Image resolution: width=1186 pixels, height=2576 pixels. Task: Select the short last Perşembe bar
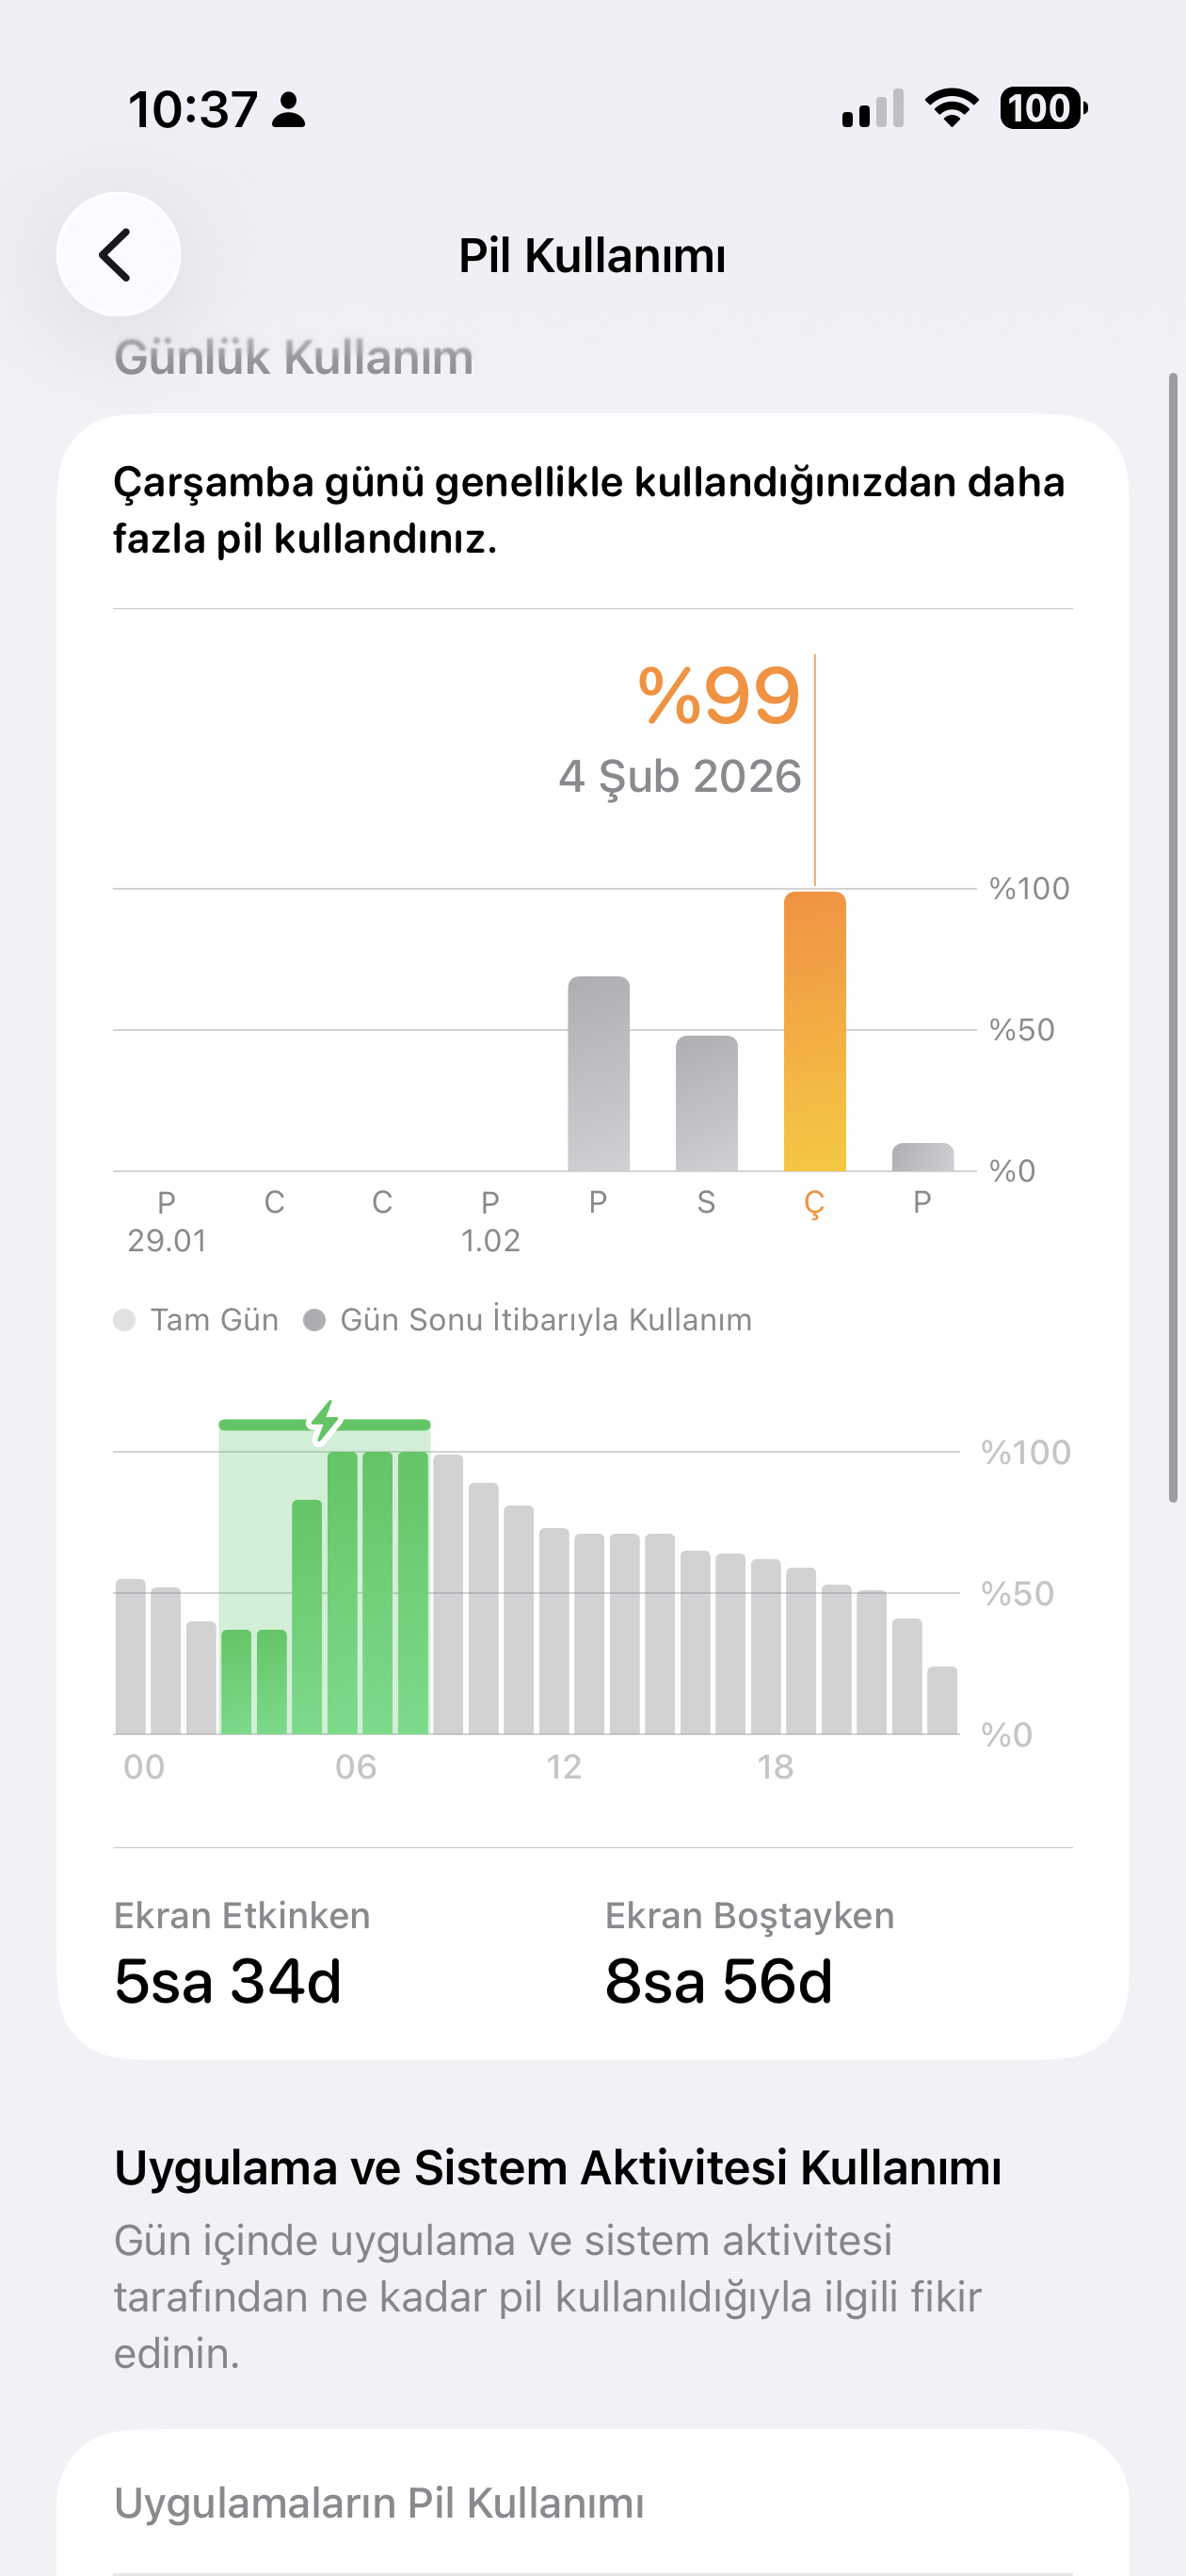coord(922,1157)
